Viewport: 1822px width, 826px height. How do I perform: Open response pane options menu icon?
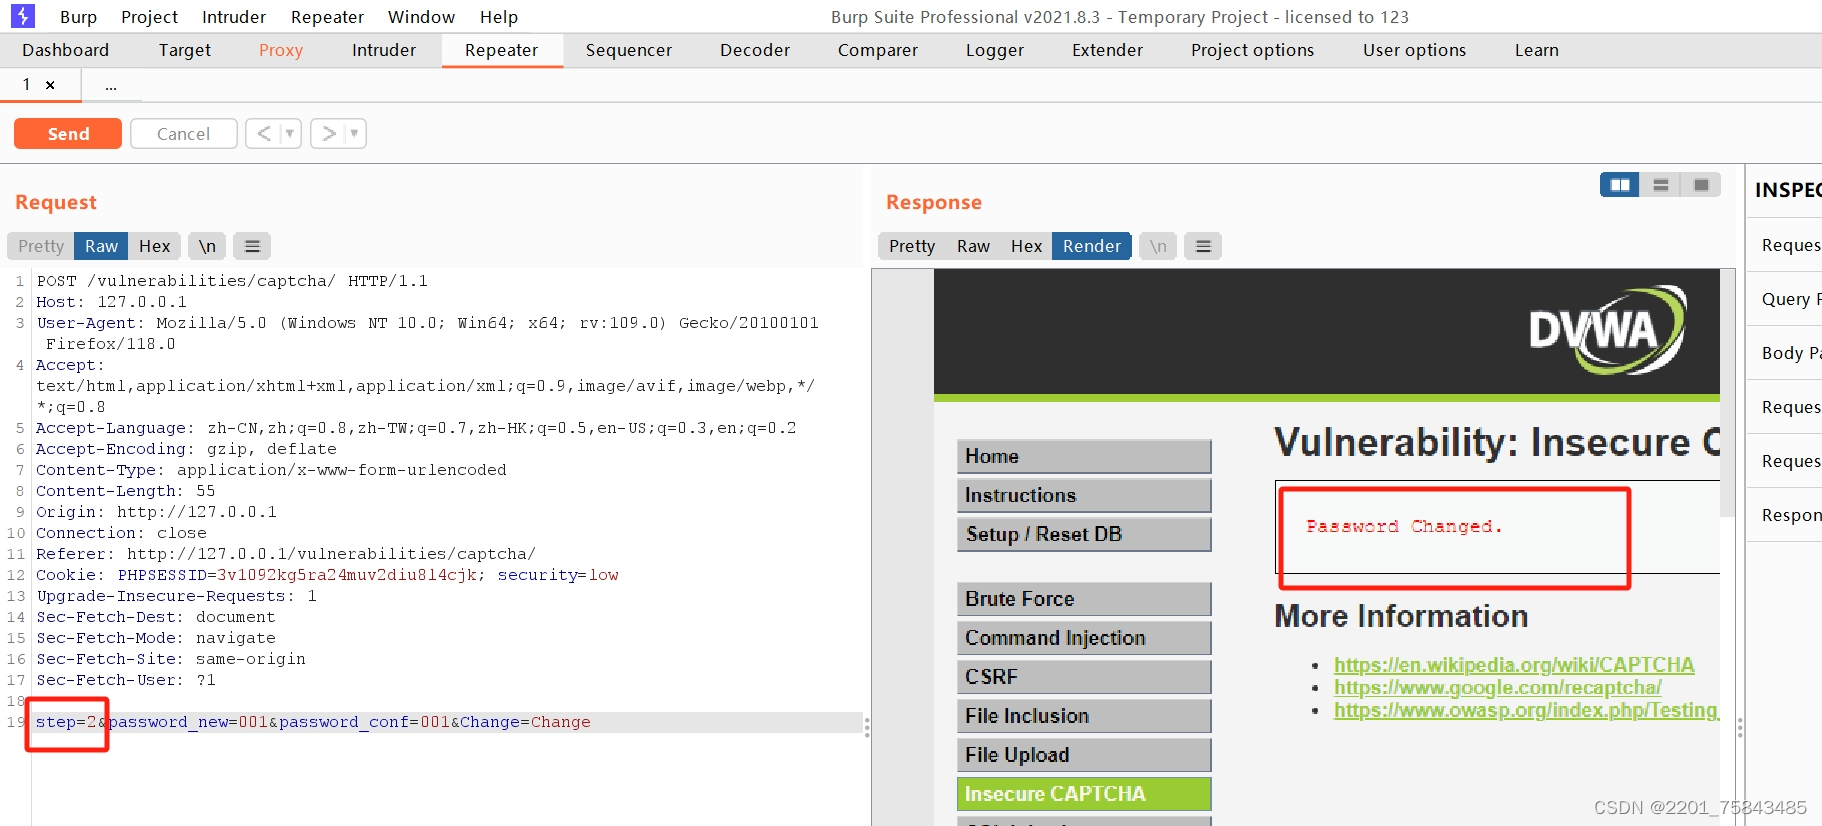[x=1203, y=246]
